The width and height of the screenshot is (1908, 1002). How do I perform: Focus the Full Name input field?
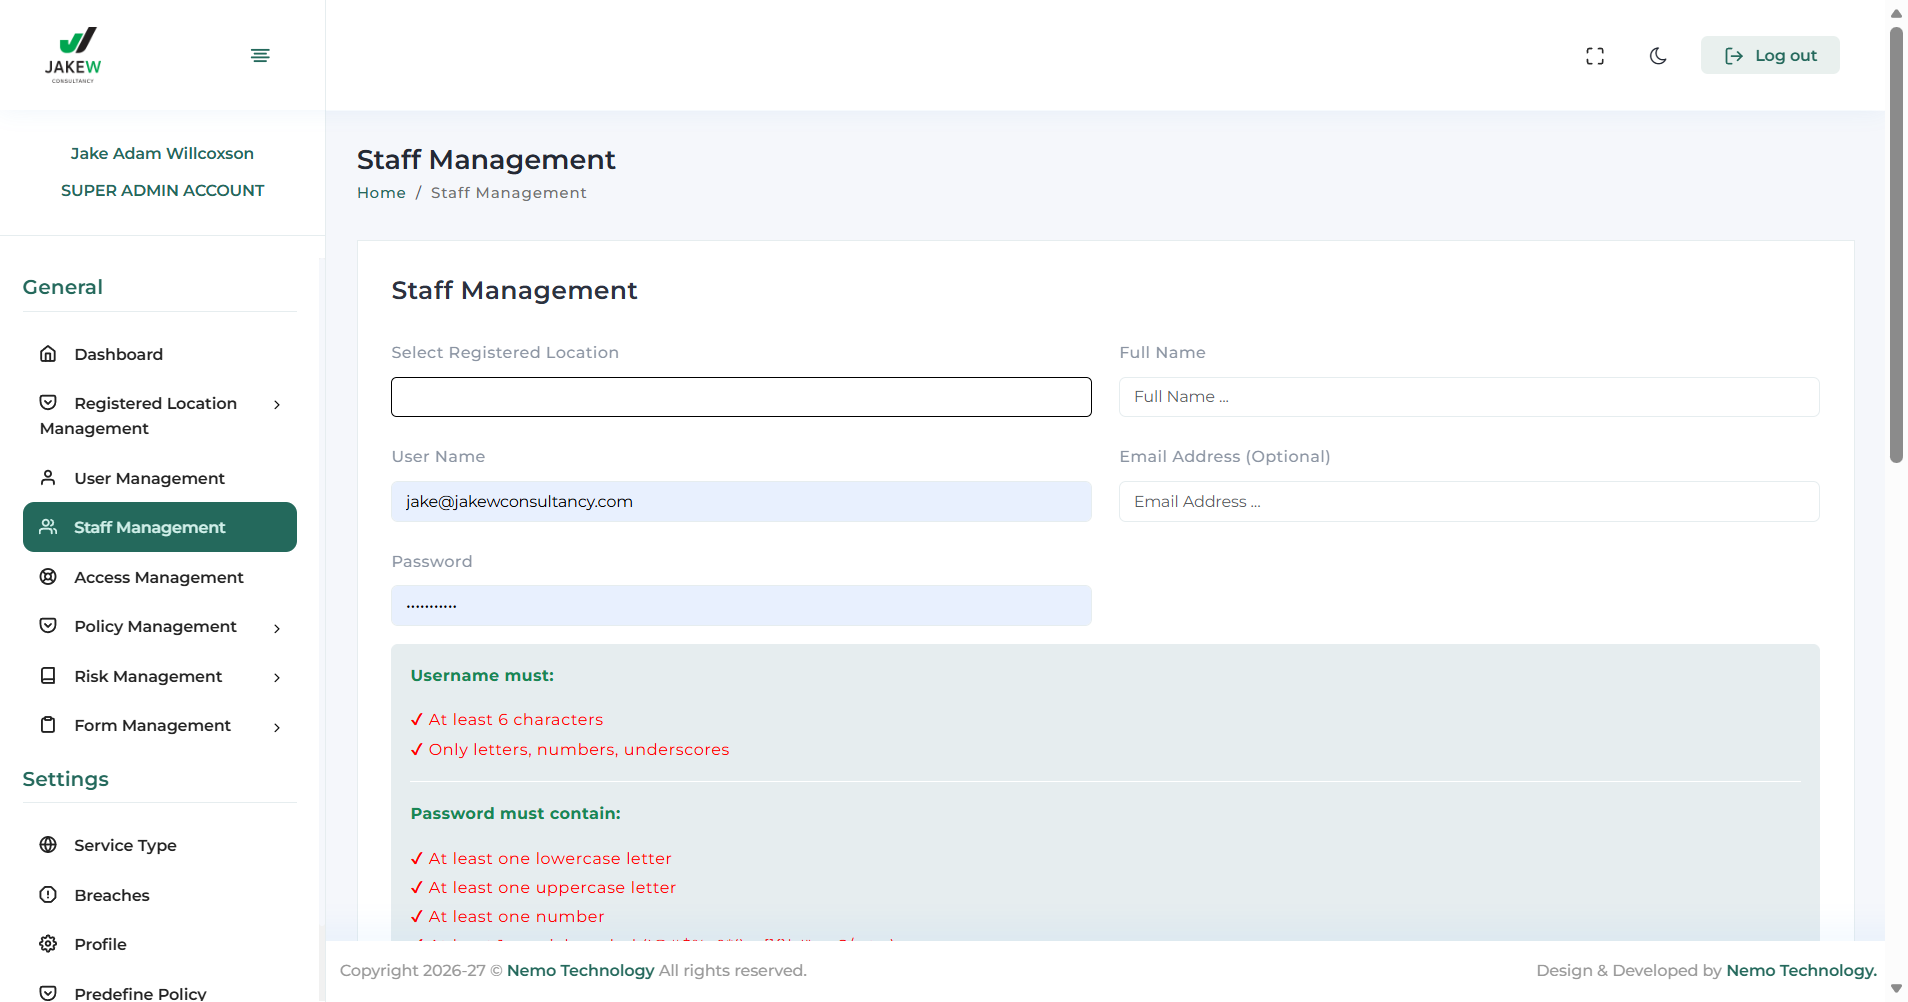[x=1468, y=397]
